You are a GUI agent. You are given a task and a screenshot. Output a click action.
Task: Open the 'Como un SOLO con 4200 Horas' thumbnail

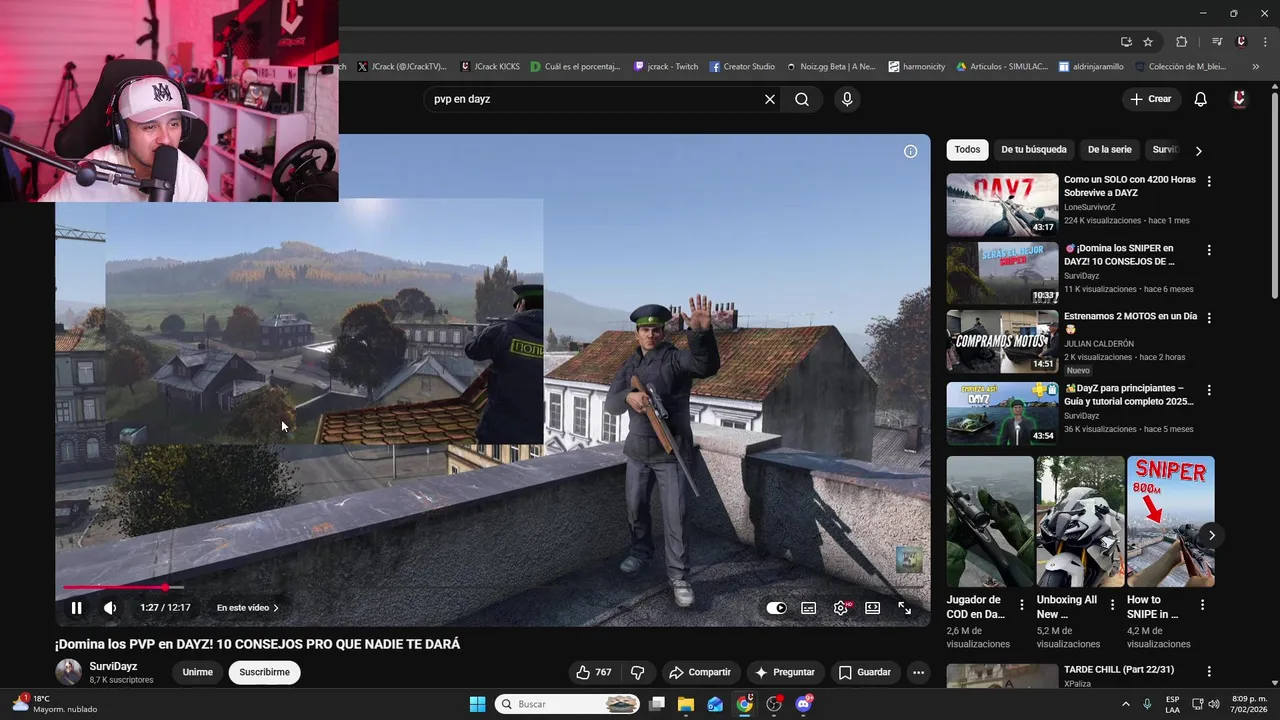[x=1002, y=205]
